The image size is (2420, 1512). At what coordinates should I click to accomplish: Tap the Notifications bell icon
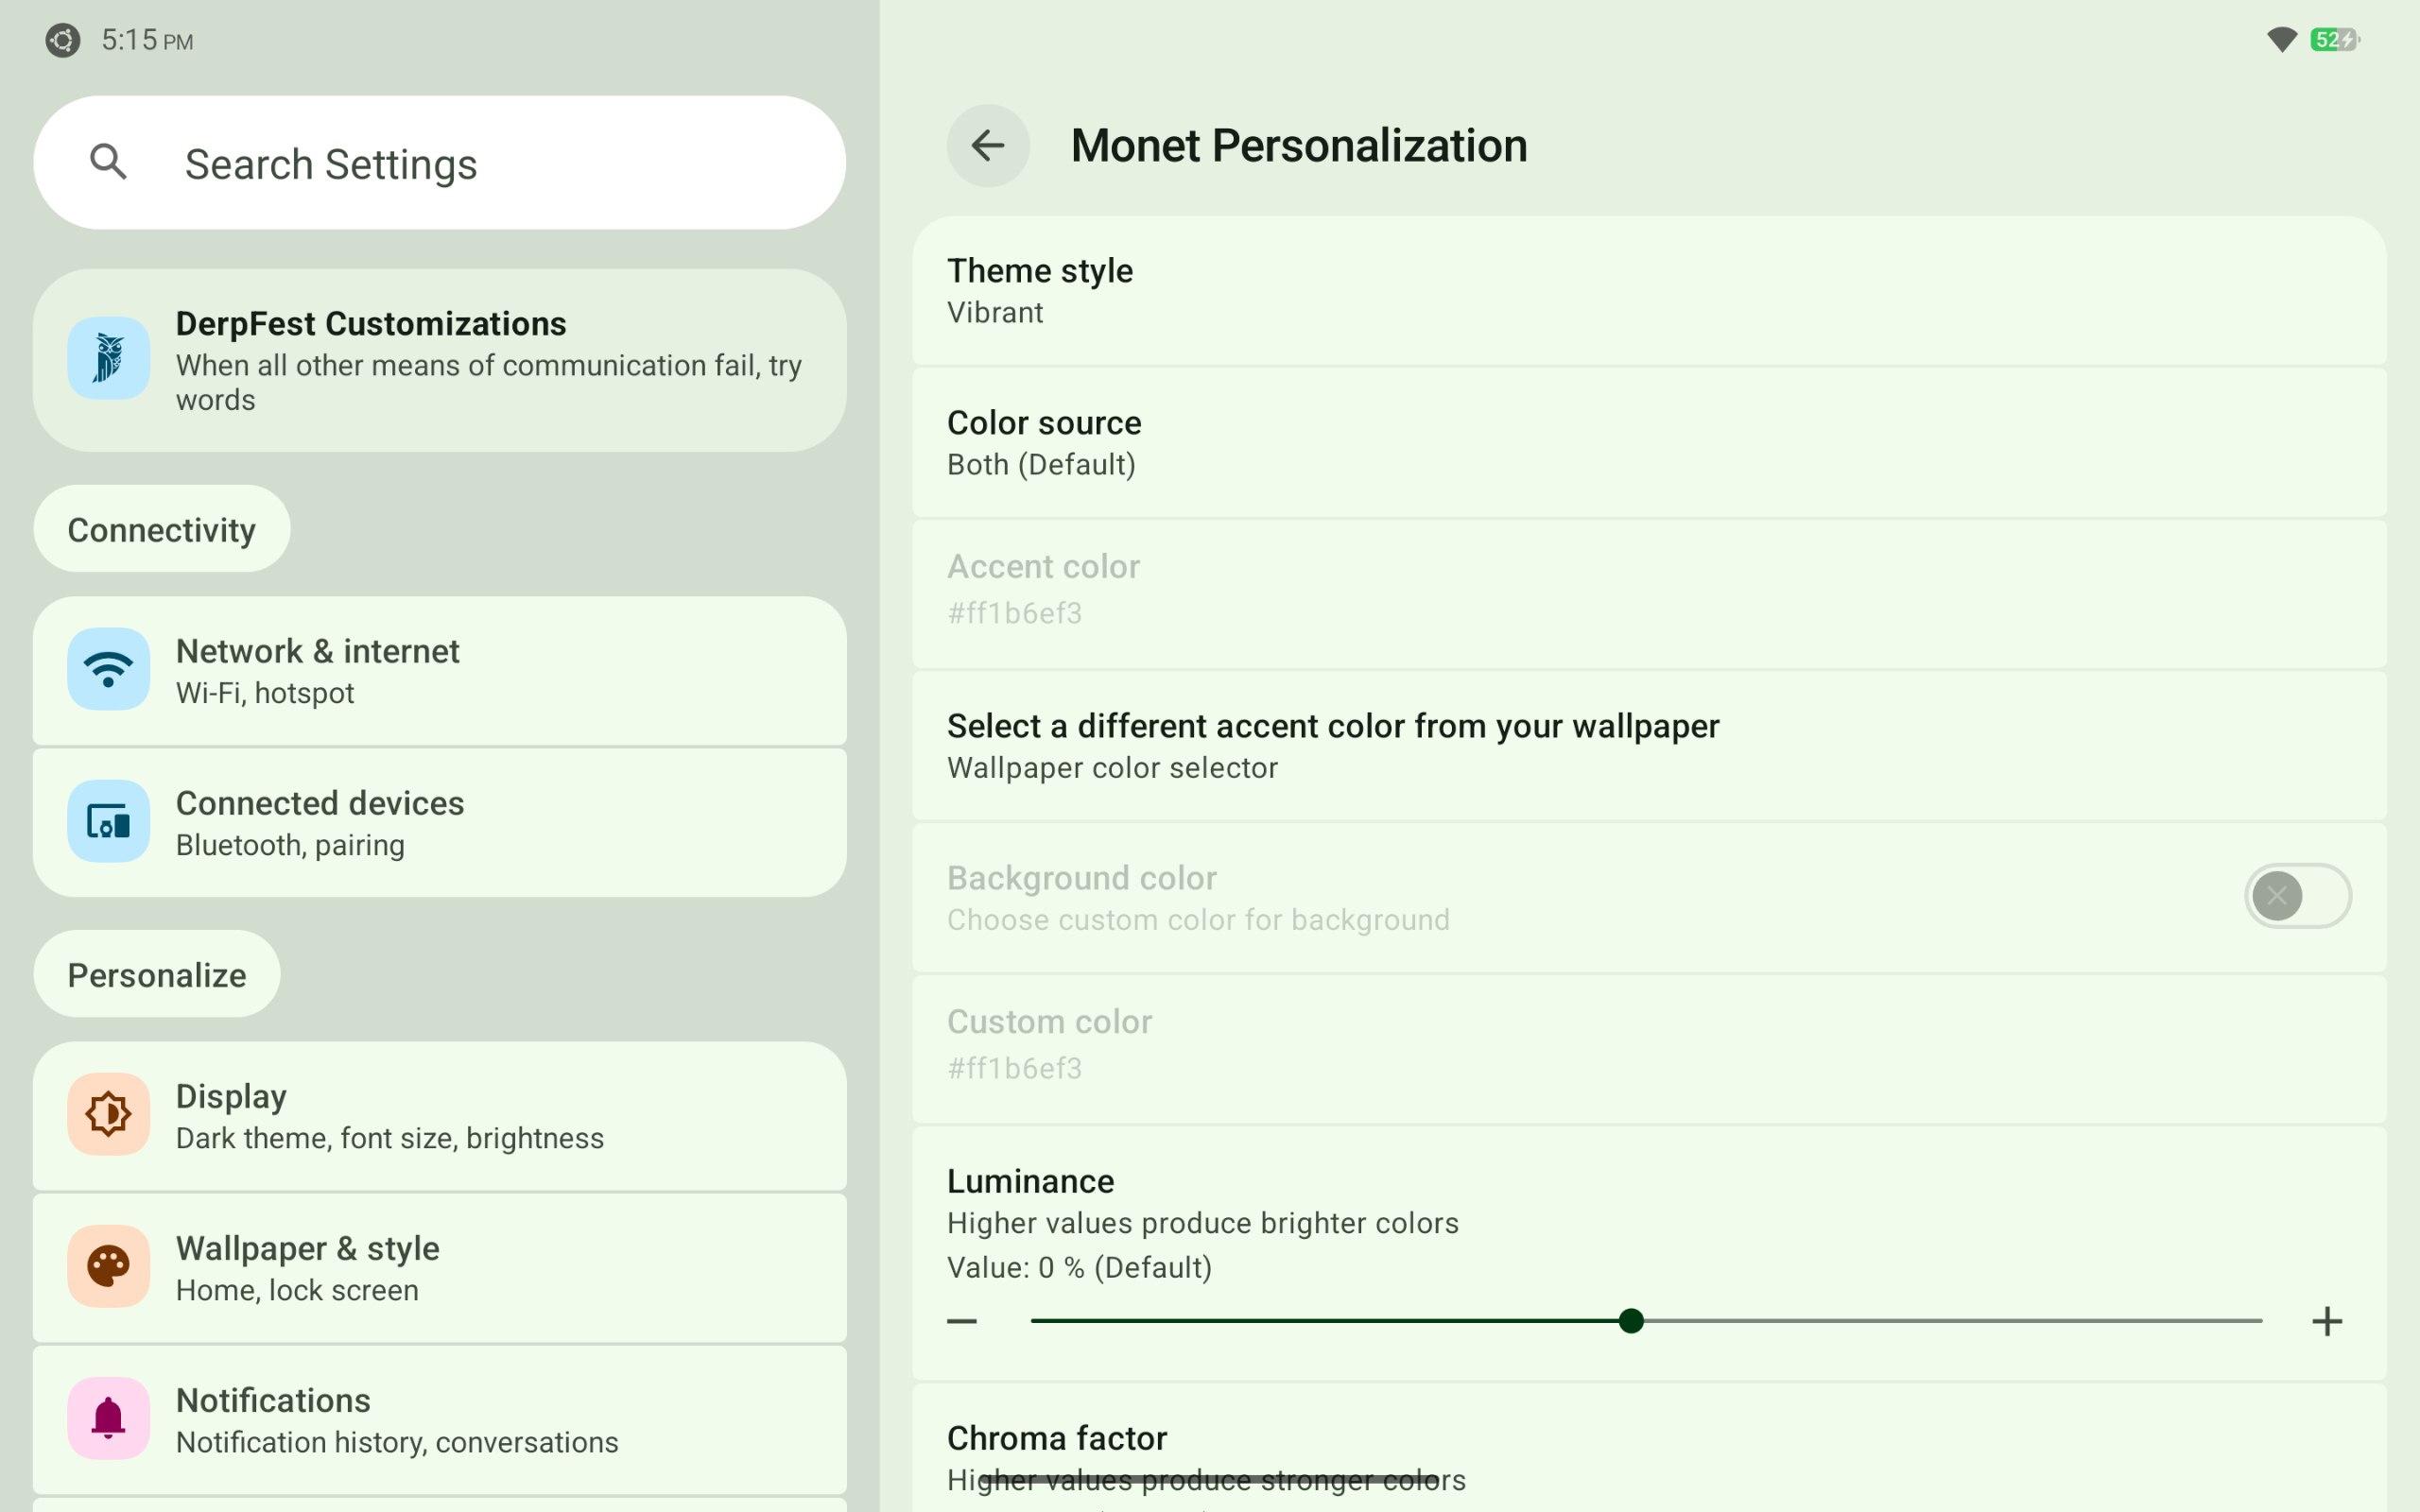[108, 1418]
